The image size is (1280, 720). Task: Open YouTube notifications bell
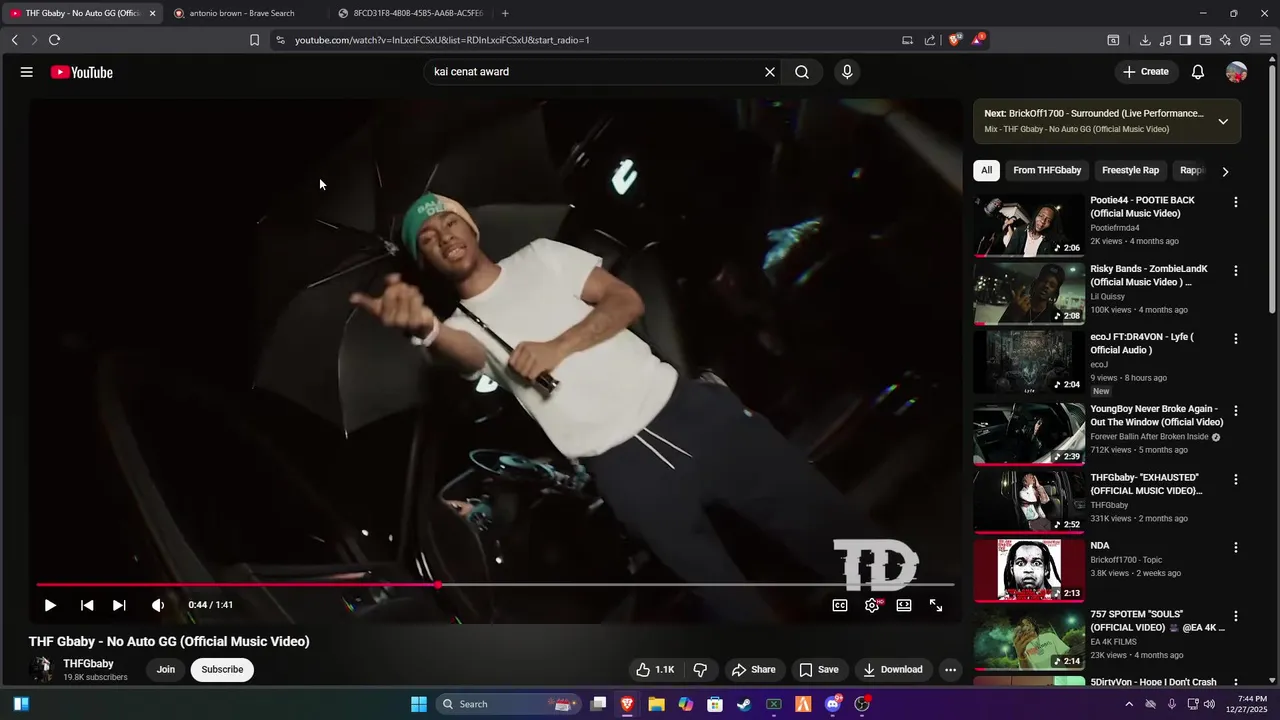tap(1198, 72)
